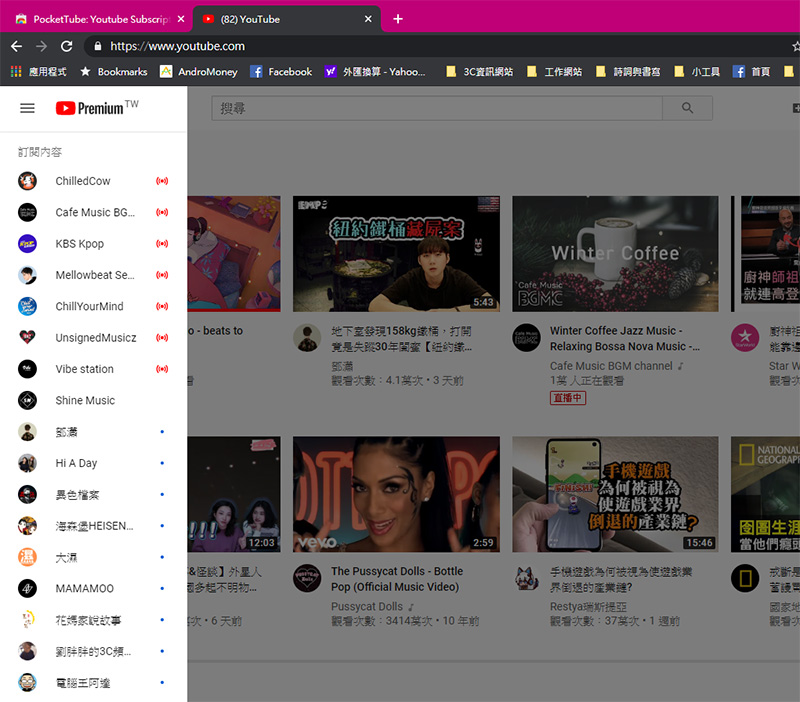Click the Facebook bookmark in bookmarks bar
This screenshot has width=800, height=702.
click(x=281, y=72)
